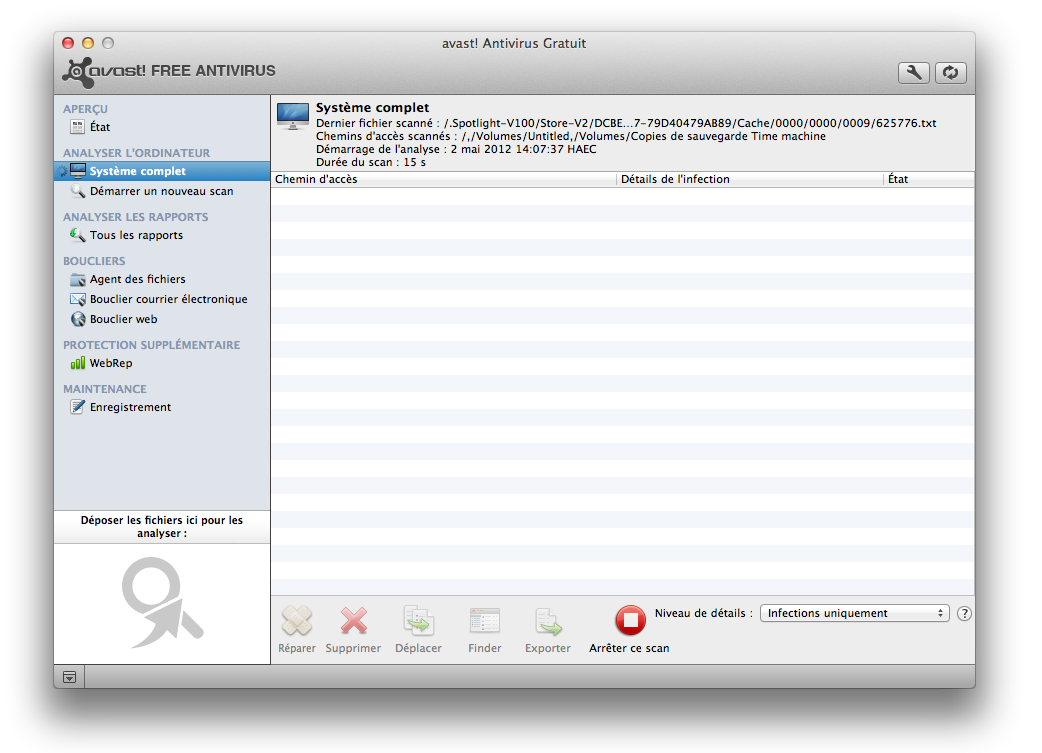The width and height of the screenshot is (1042, 753).
Task: Click the Déplacer move icon
Action: pyautogui.click(x=418, y=622)
